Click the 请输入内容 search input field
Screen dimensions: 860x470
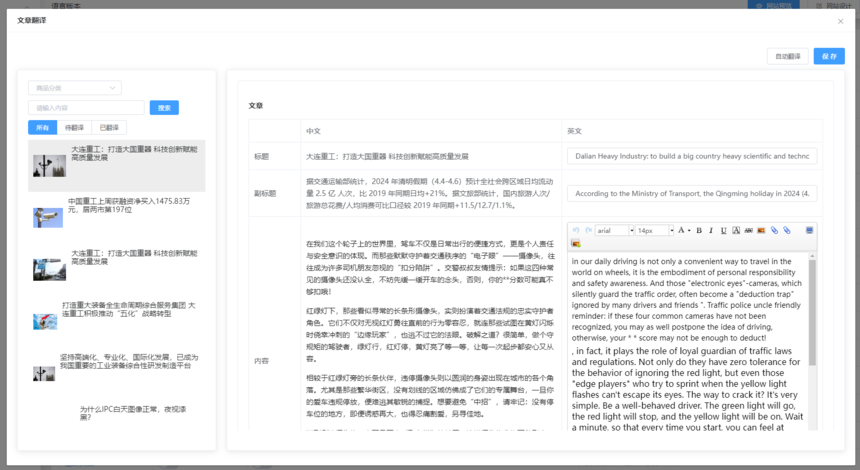86,108
